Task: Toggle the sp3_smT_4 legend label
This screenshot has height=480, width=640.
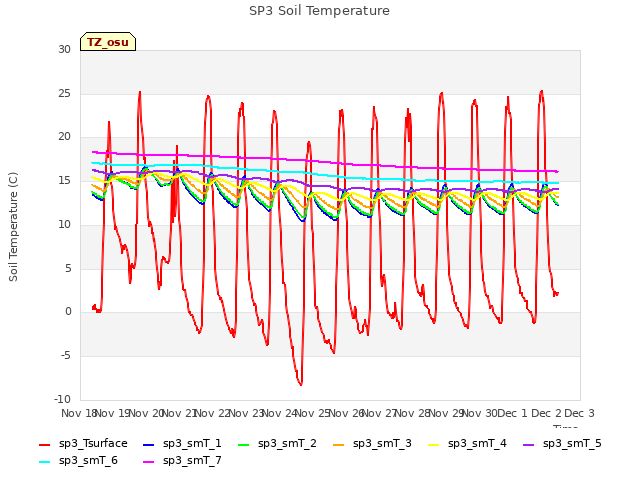Action: (x=477, y=444)
